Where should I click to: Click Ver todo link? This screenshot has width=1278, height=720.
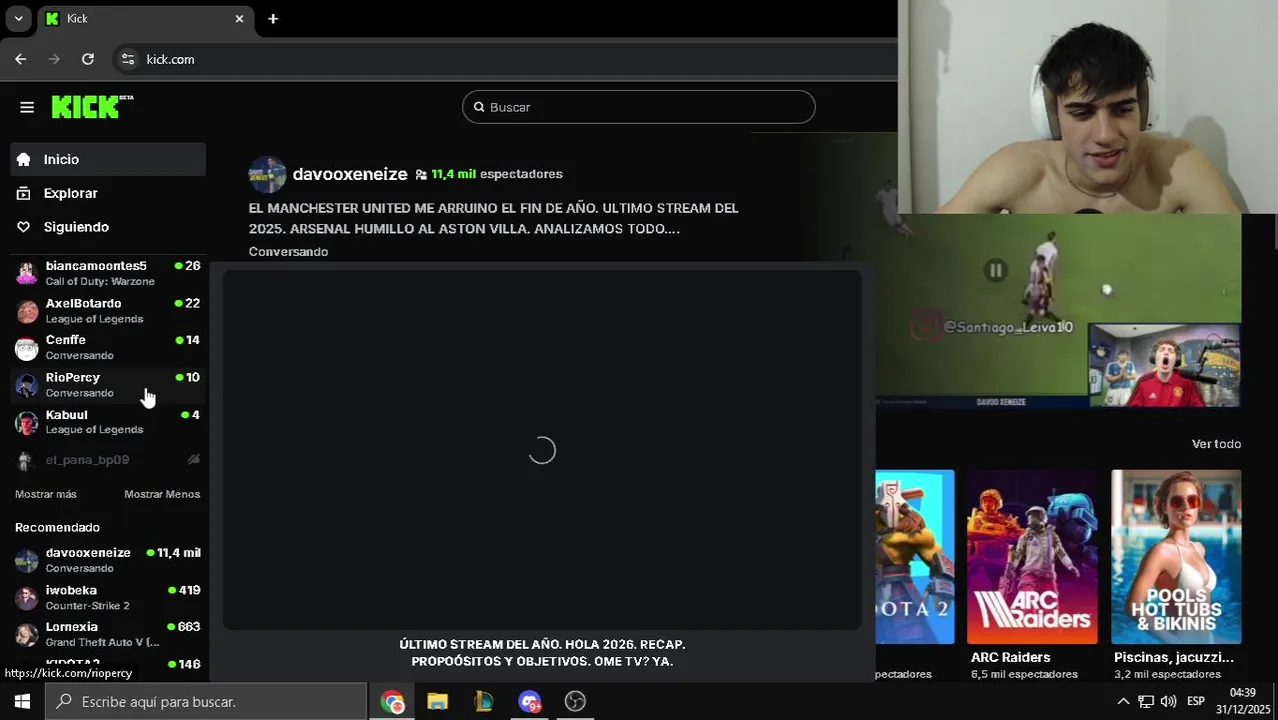point(1216,444)
